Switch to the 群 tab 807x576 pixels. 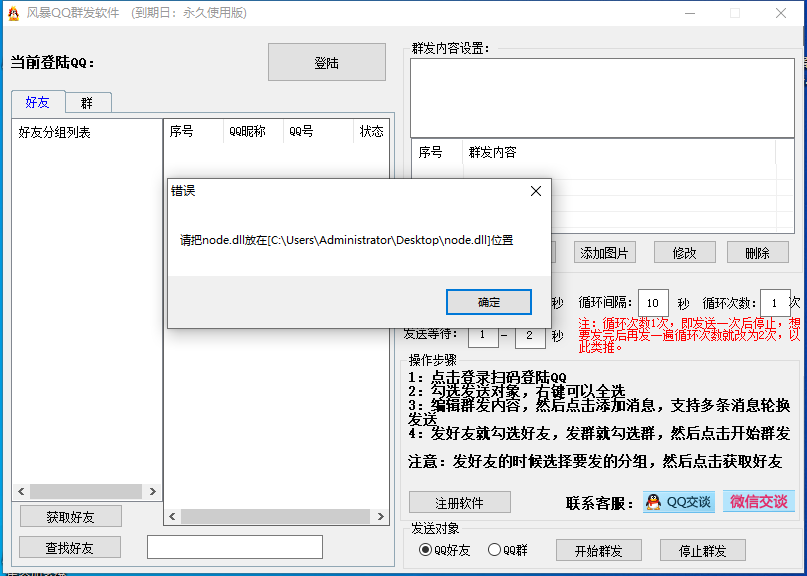coord(87,103)
